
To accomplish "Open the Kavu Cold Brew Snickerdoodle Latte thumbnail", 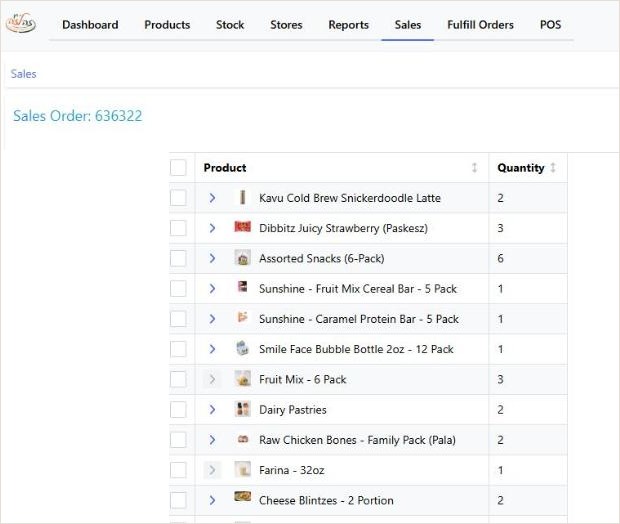I will (242, 197).
